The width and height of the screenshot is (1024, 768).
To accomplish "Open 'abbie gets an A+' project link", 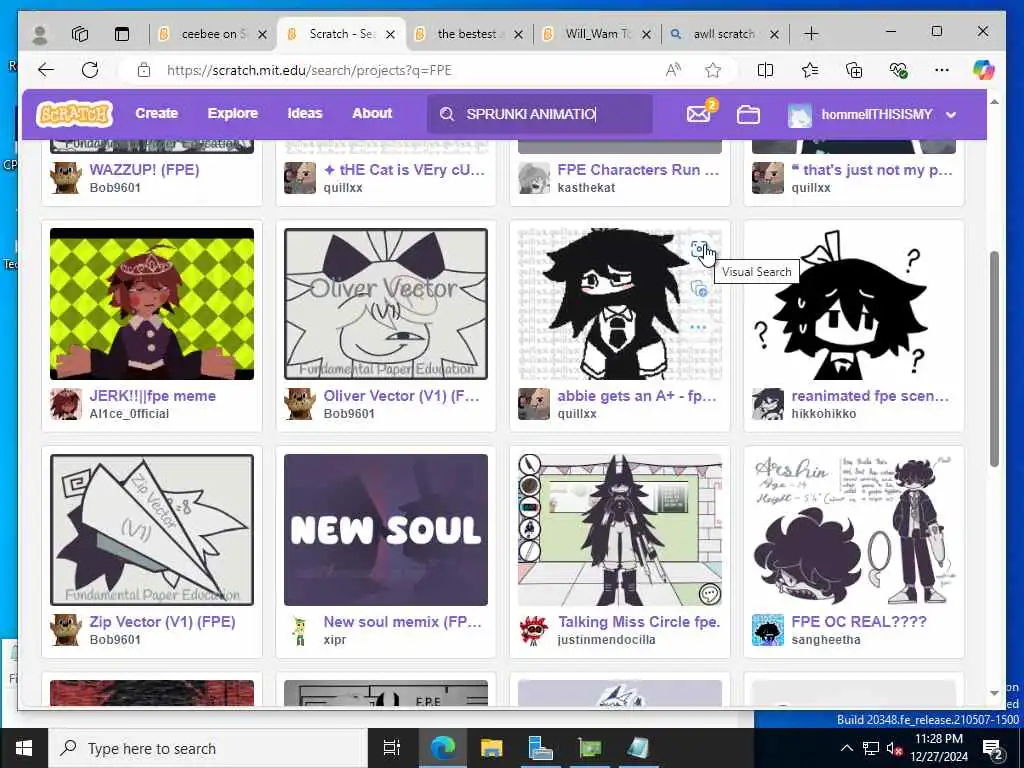I will coord(637,396).
